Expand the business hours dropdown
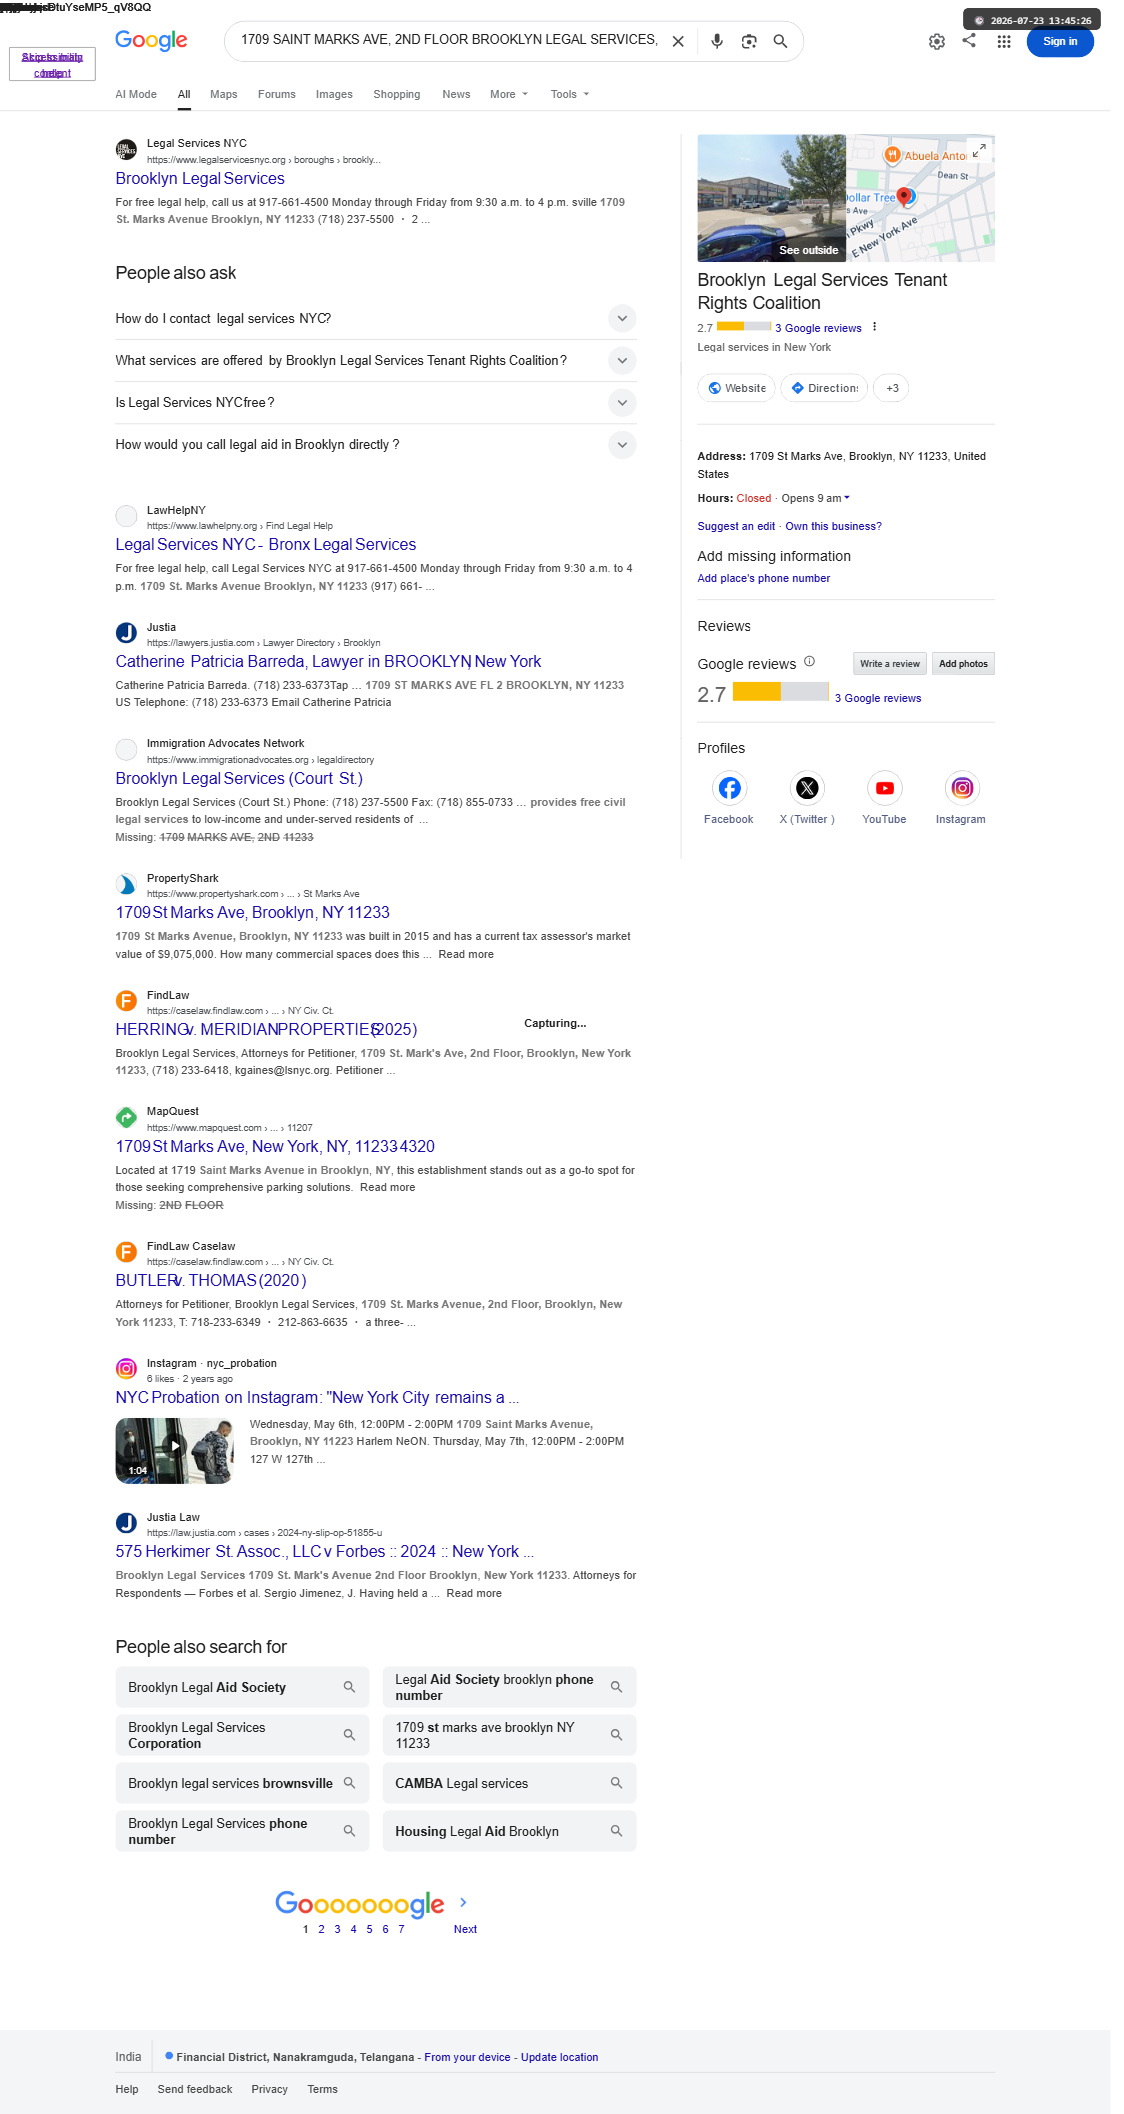The image size is (1124, 2114). (x=847, y=498)
